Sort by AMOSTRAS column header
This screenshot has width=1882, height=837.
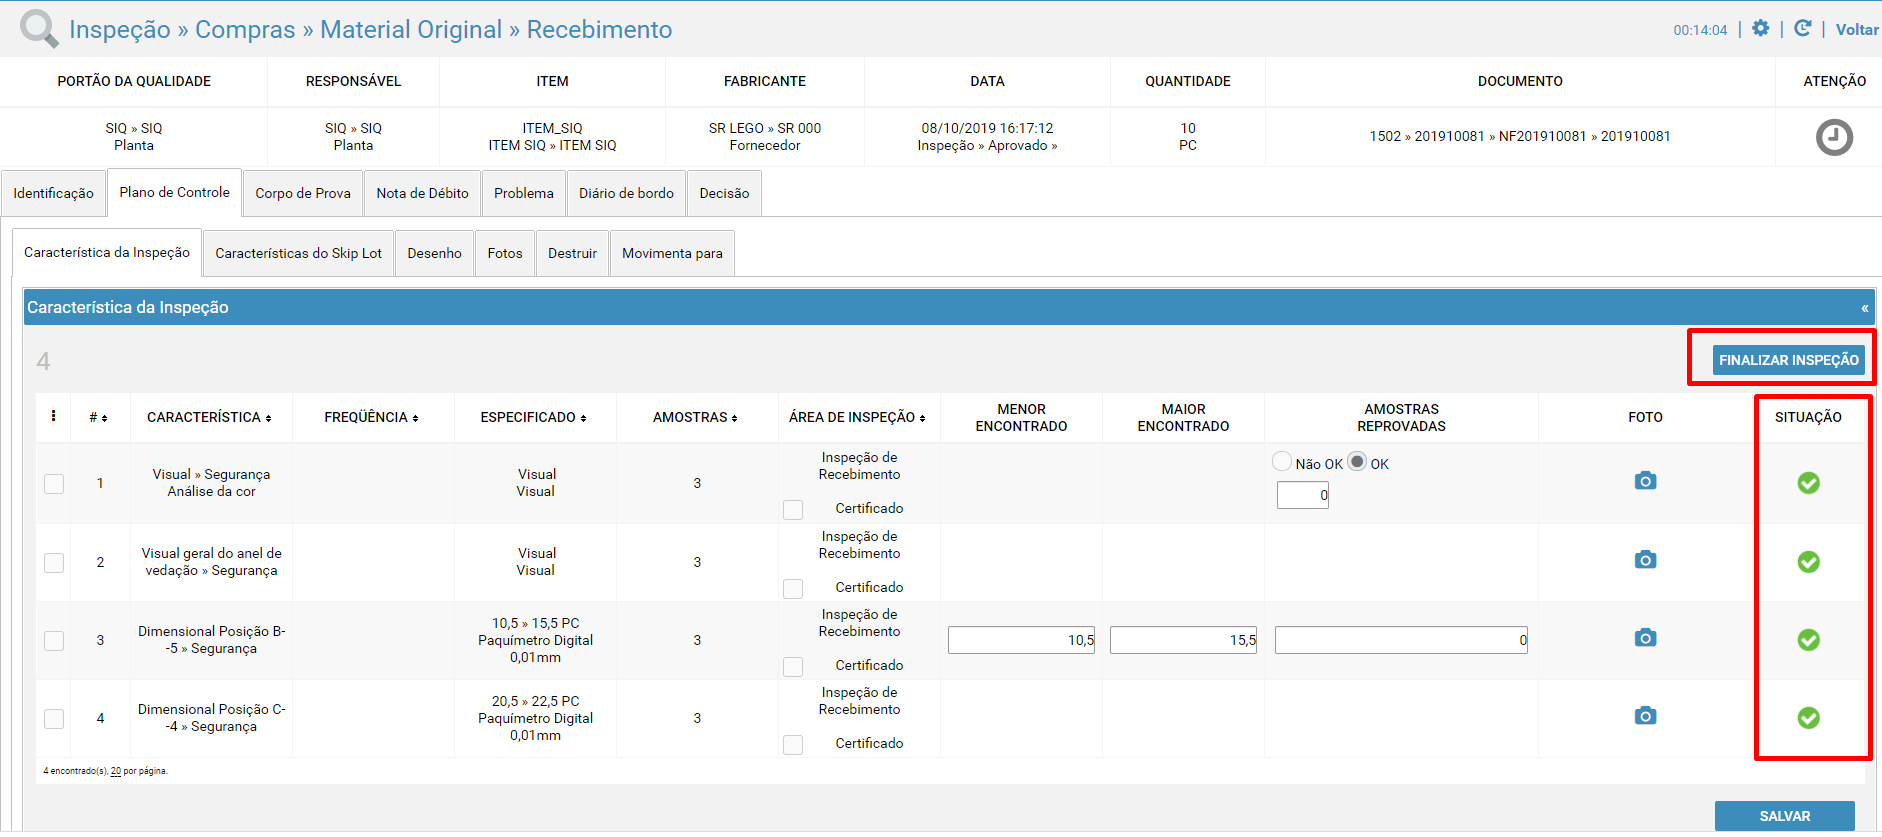tap(695, 417)
